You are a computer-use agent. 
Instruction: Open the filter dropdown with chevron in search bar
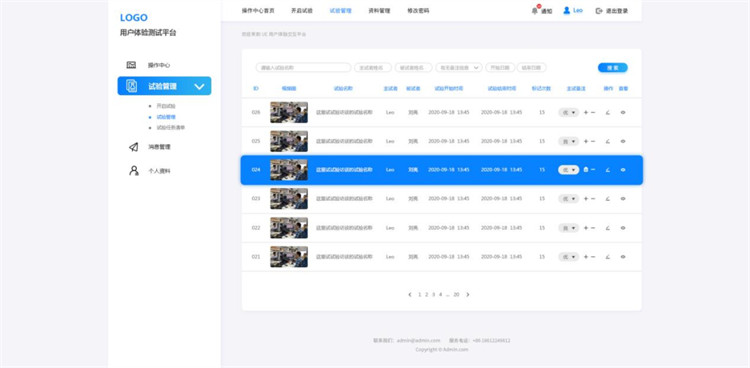[458, 68]
